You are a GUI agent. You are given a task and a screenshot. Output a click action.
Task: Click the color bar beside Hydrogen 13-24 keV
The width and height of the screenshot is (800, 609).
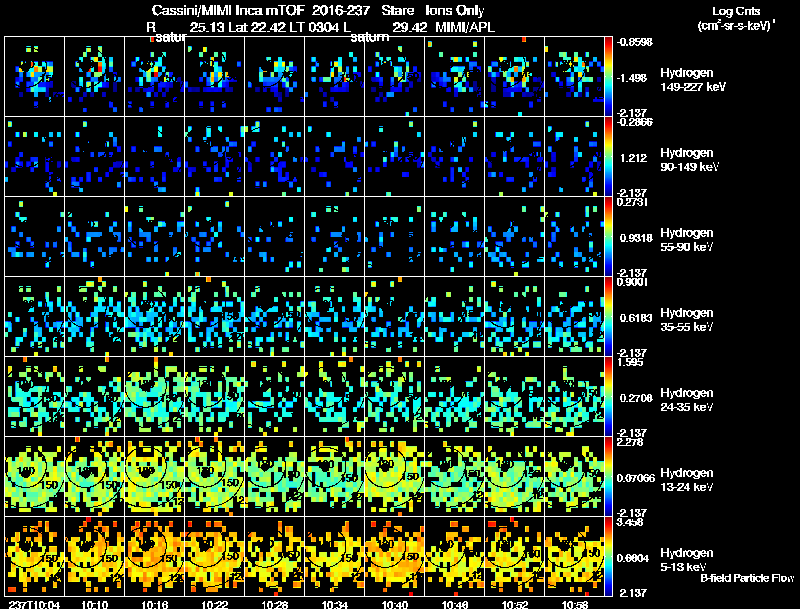coord(608,476)
